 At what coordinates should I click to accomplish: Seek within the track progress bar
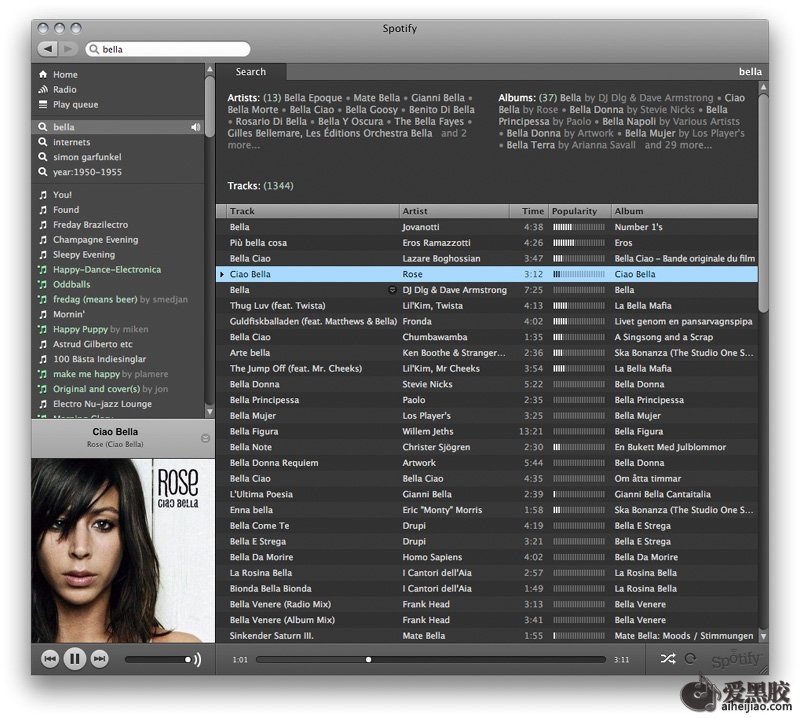pos(431,659)
